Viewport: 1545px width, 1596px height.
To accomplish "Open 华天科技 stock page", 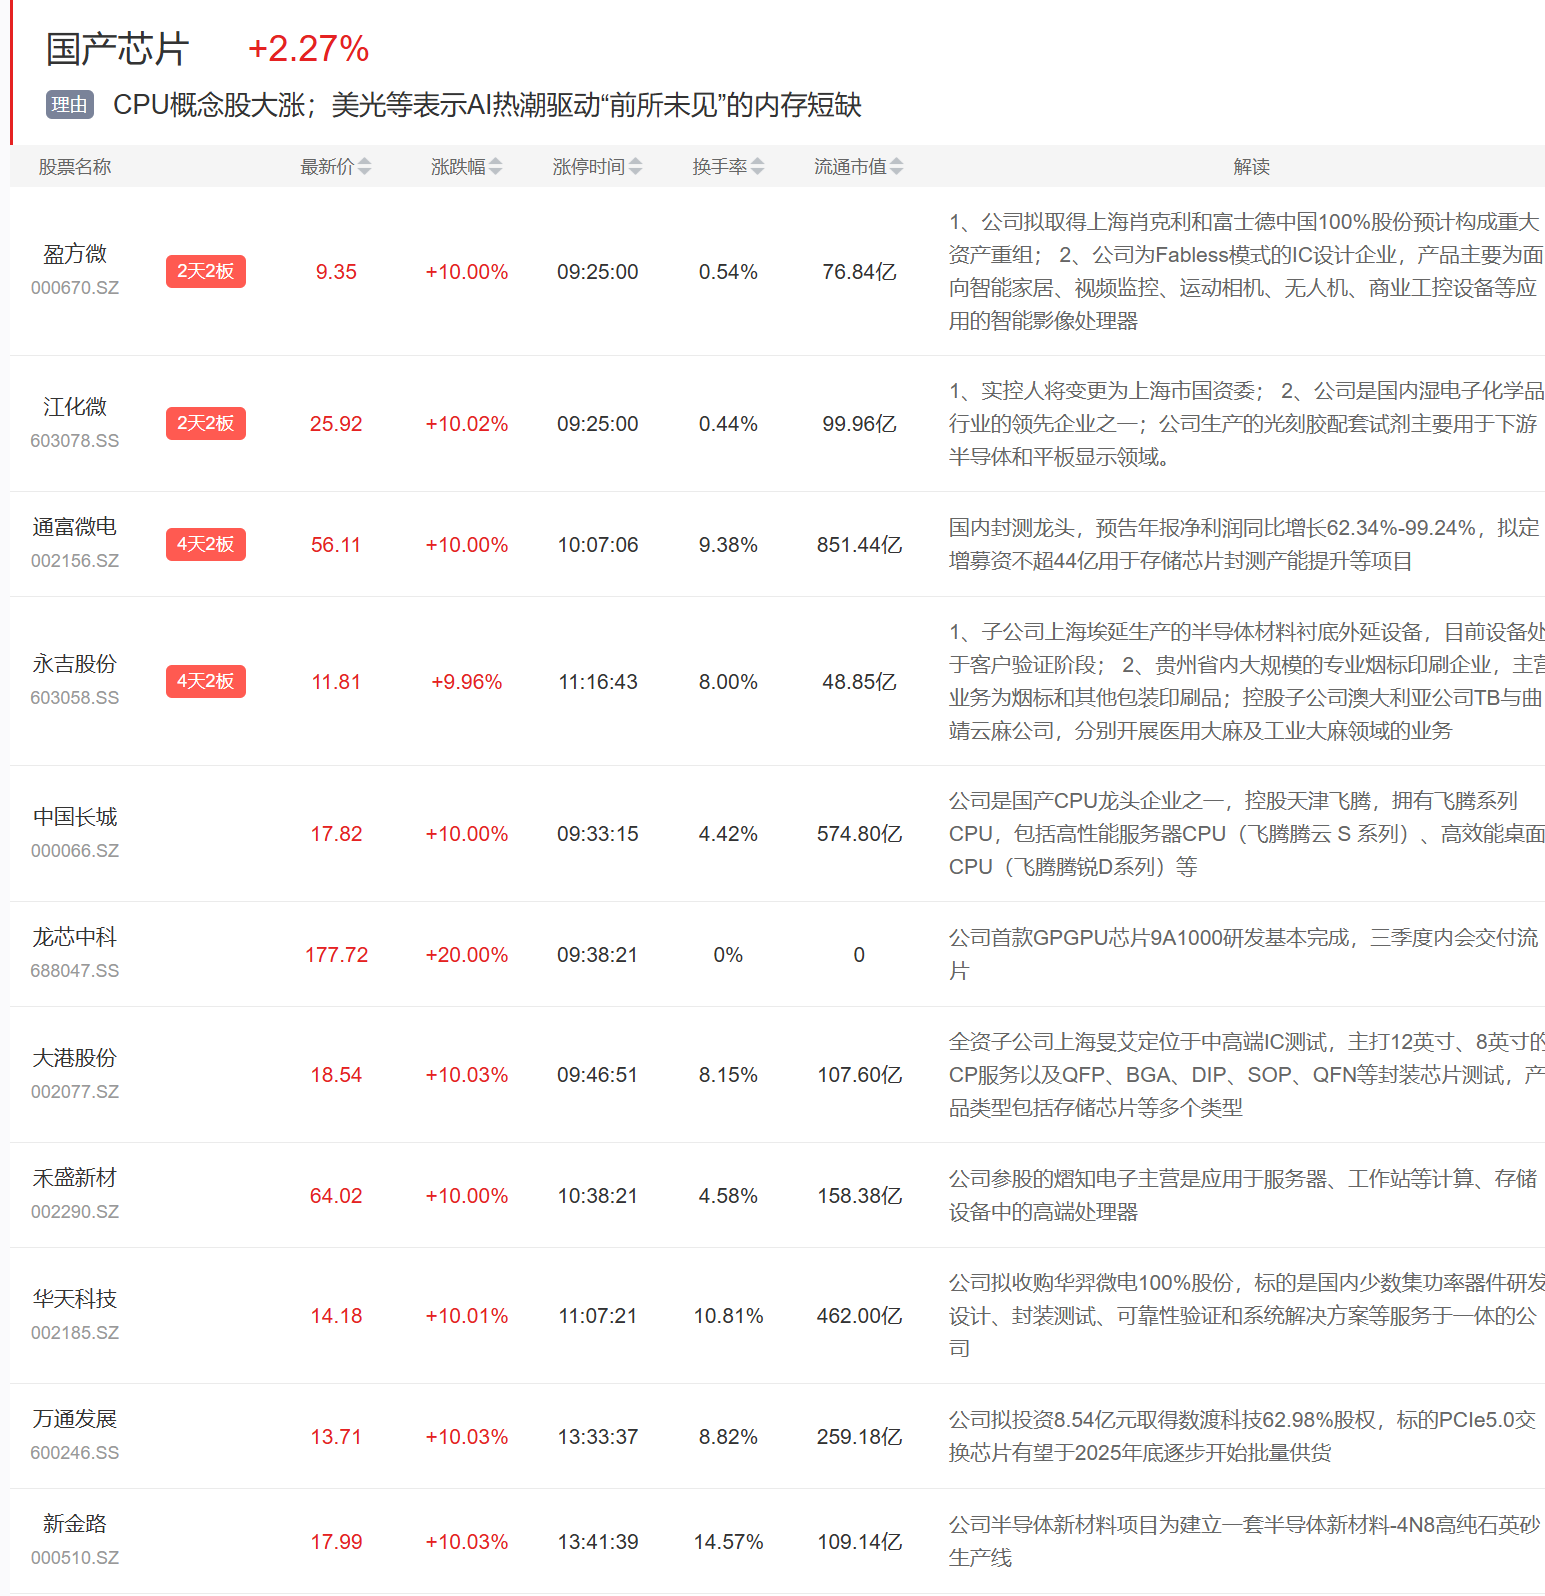I will [x=75, y=1300].
